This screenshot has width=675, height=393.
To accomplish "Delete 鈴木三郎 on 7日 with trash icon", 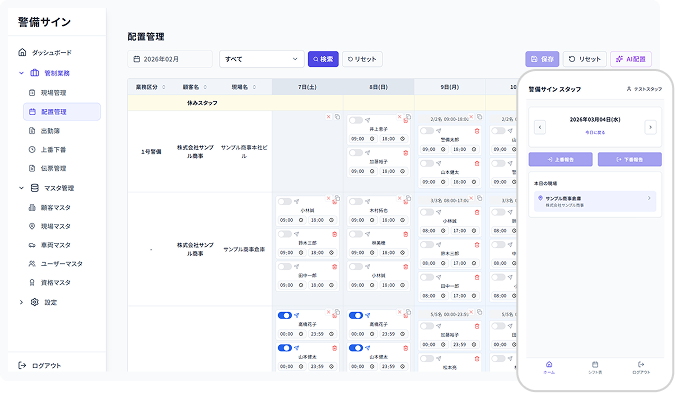I will click(334, 234).
